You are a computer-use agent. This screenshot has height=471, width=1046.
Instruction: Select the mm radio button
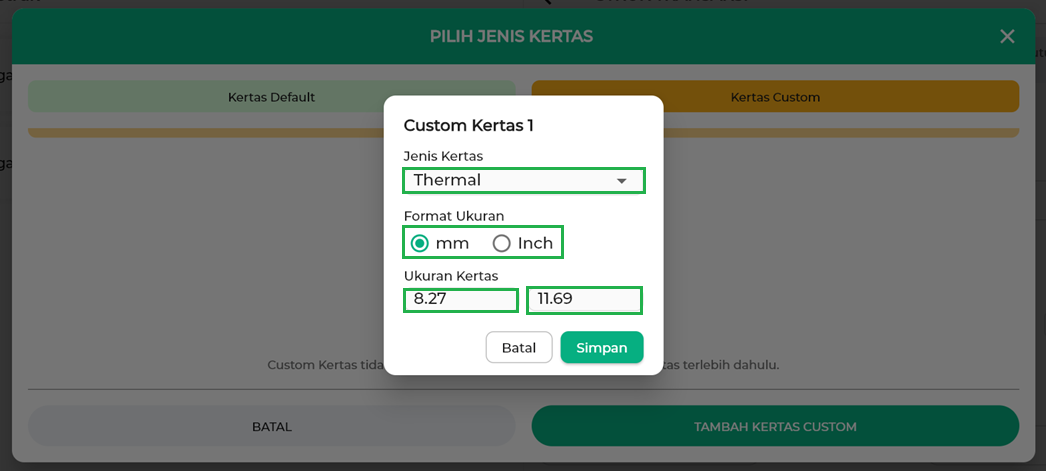[420, 243]
